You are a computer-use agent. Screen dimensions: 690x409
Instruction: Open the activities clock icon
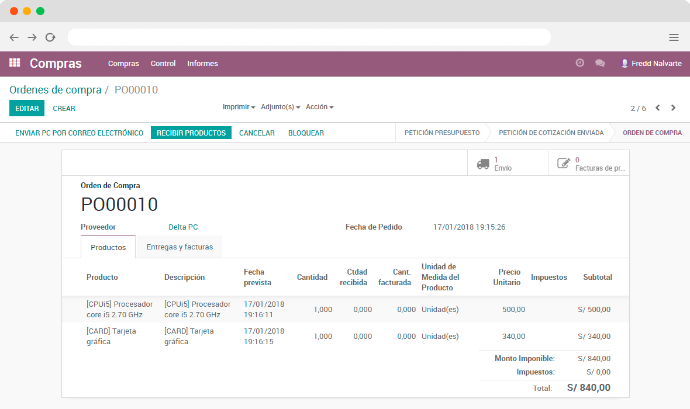click(580, 63)
